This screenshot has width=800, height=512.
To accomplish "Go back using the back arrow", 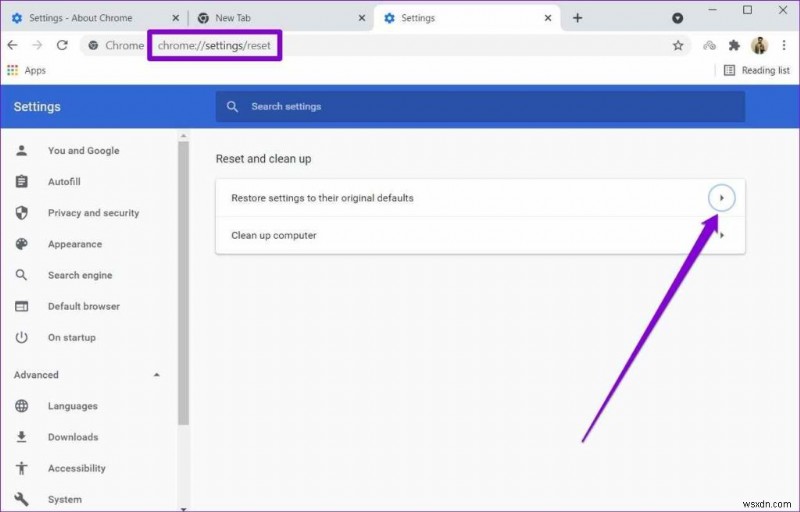I will pyautogui.click(x=12, y=45).
